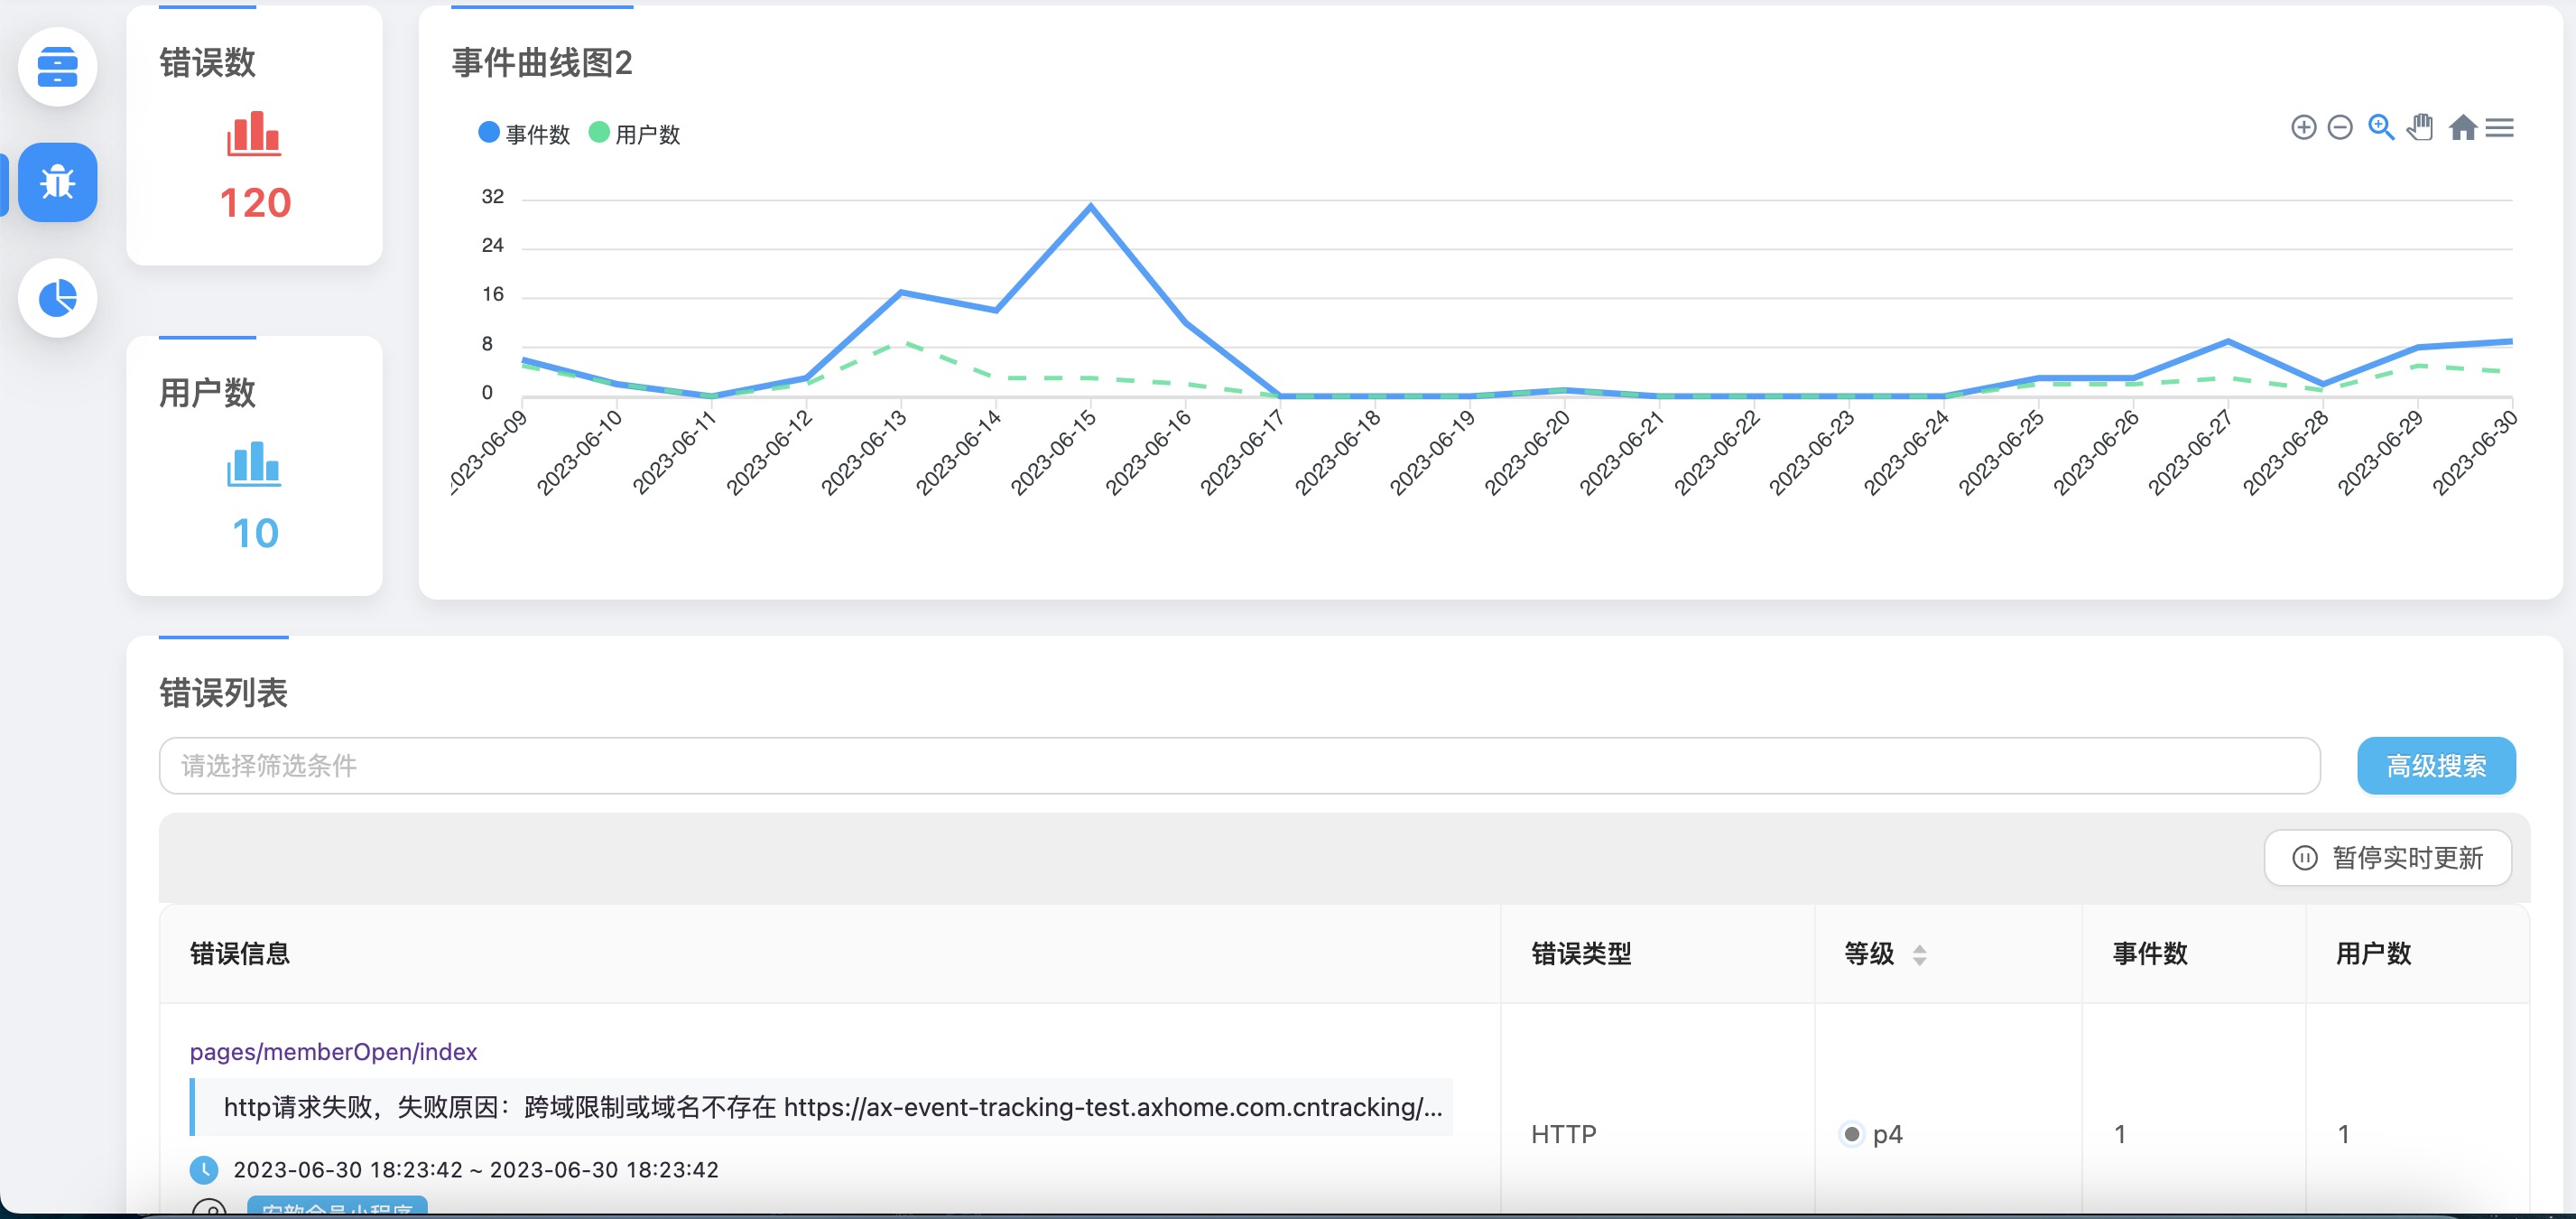Screen dimensions: 2576x1219
Task: Open the pie chart statistics sidebar icon
Action: pos(57,298)
